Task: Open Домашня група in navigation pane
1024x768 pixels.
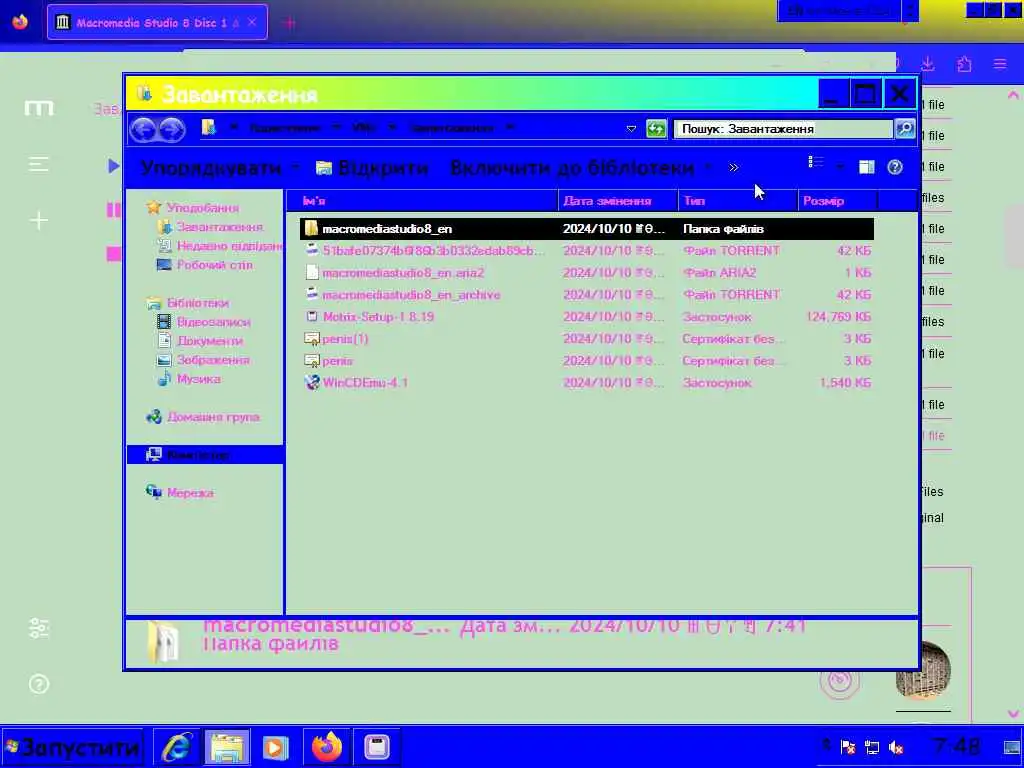Action: (203, 417)
